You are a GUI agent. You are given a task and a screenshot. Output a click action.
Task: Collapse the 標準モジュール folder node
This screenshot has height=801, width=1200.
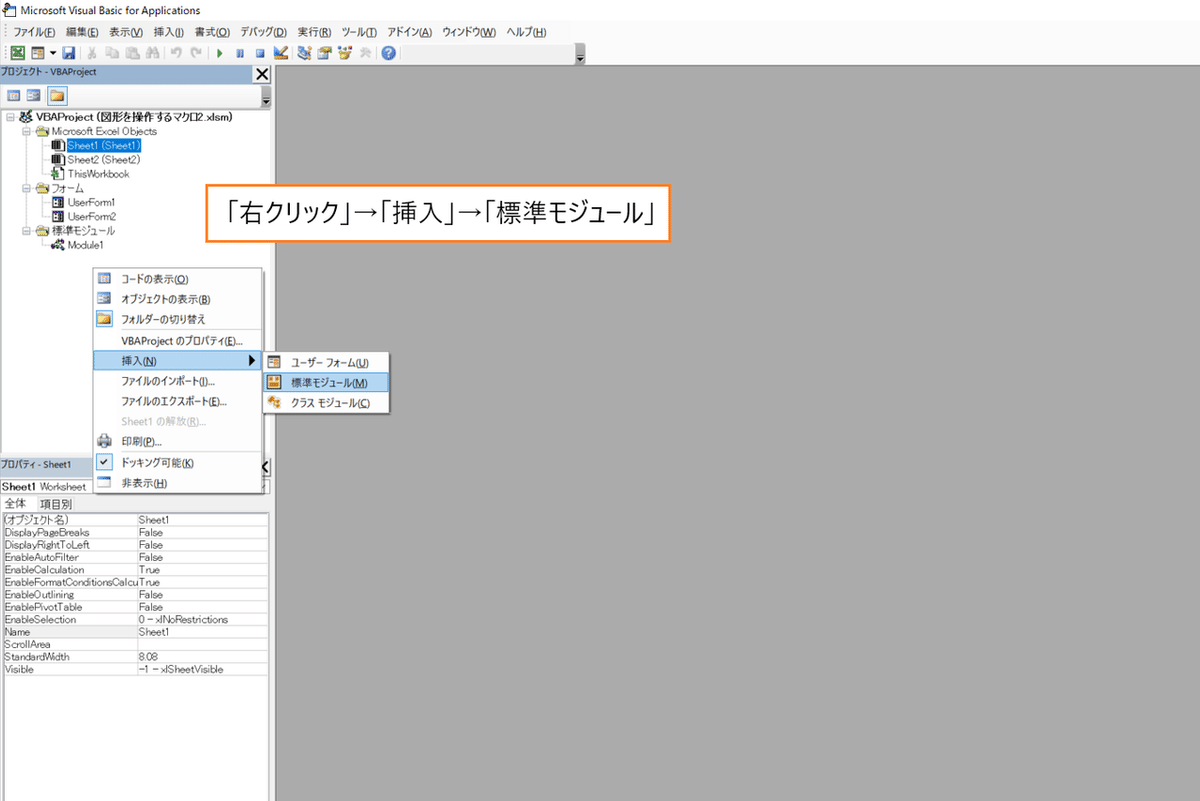tap(27, 231)
